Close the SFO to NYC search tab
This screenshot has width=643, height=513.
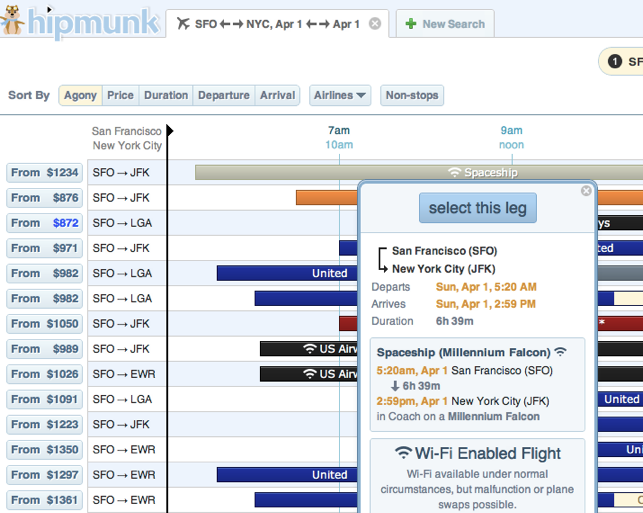pos(374,24)
